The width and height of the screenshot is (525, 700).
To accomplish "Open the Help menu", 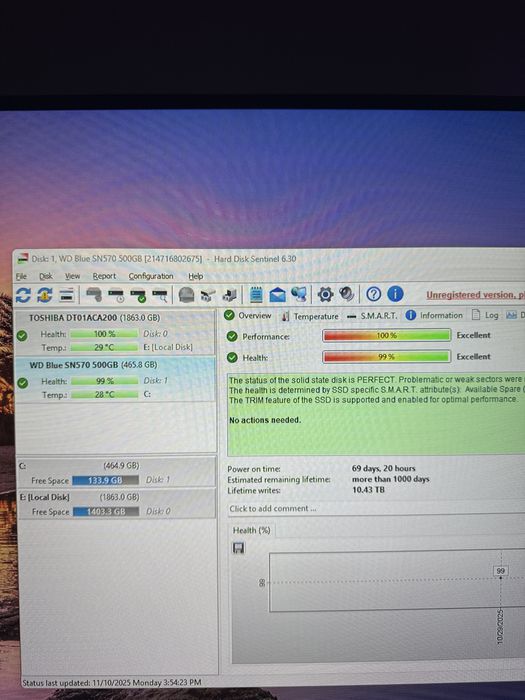I will pos(196,276).
